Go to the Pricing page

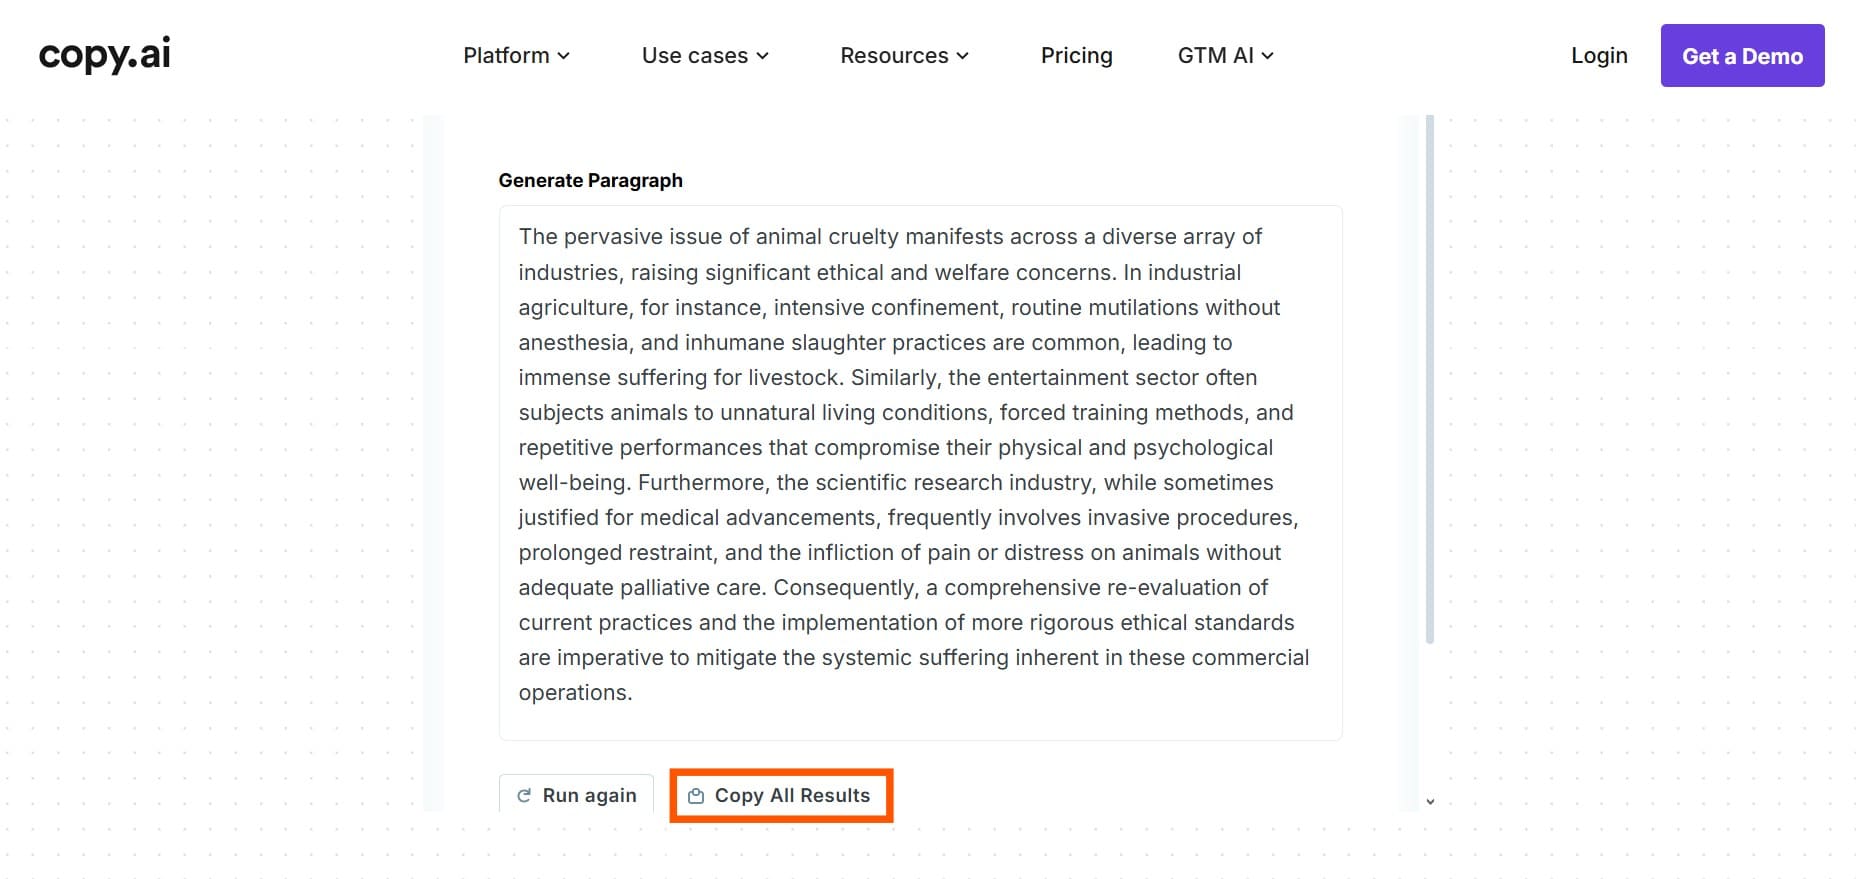click(1076, 56)
